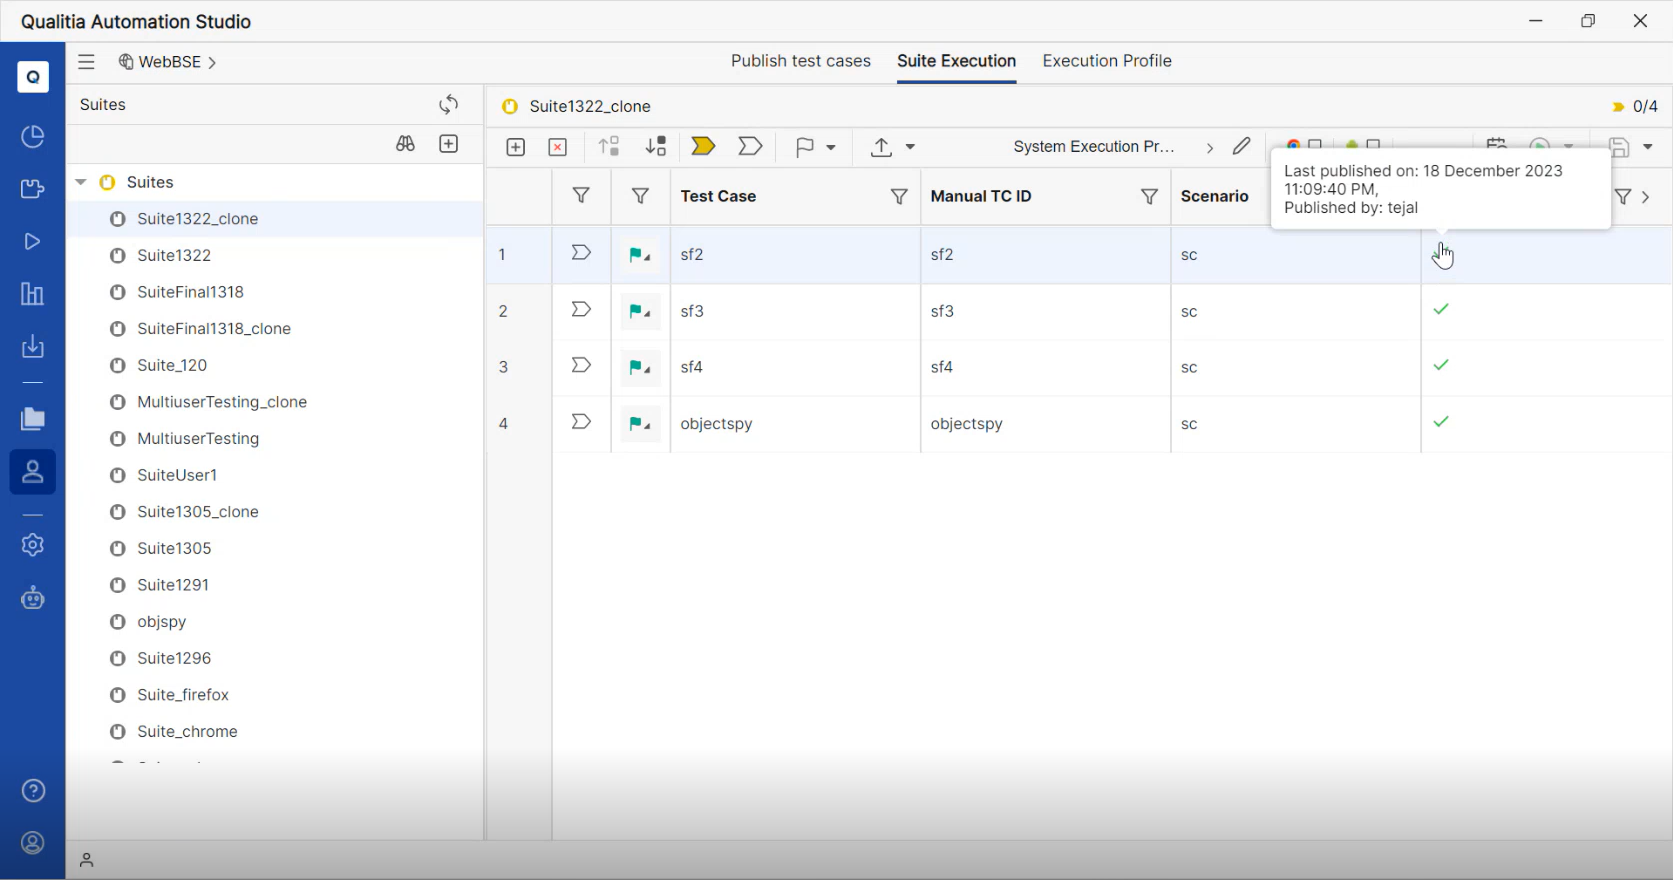This screenshot has height=880, width=1673.
Task: Open the robot icon in left sidebar
Action: 33,598
